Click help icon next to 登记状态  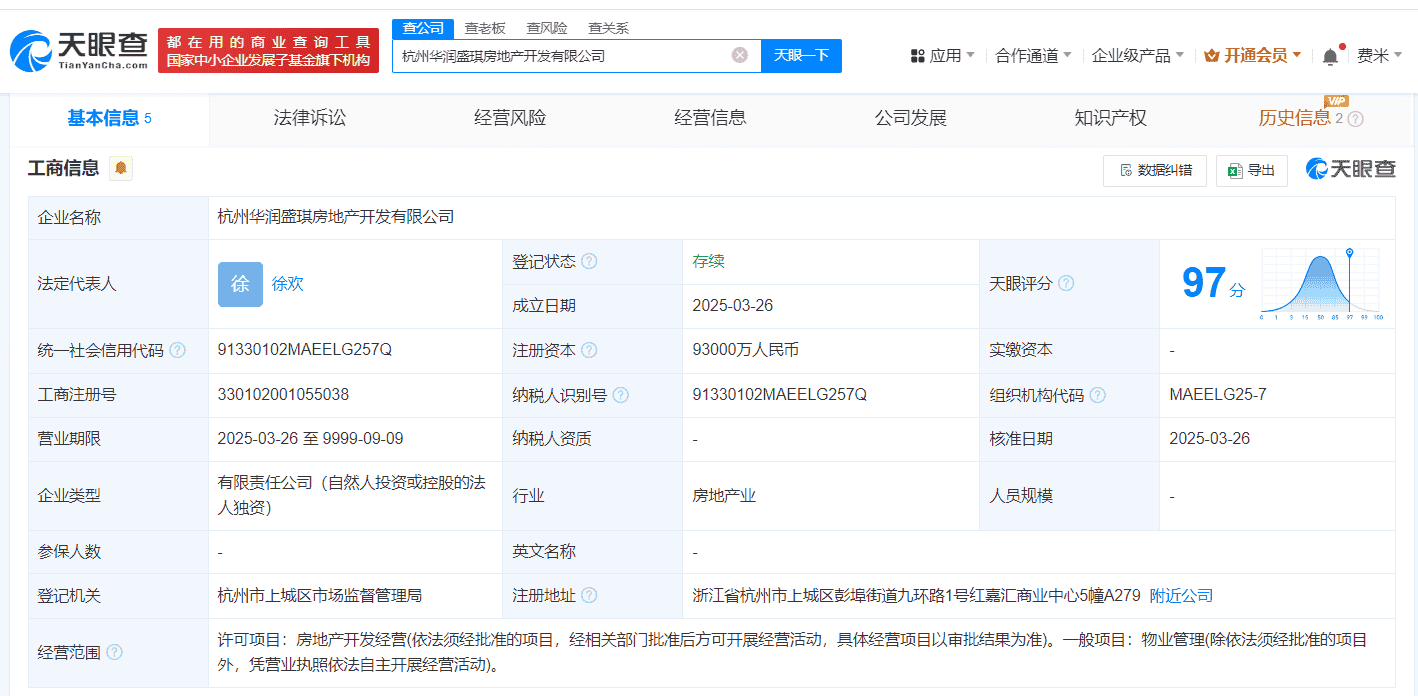(x=589, y=261)
